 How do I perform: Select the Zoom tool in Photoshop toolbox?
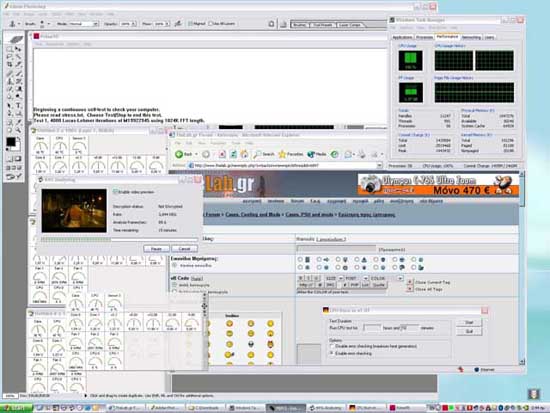tap(18, 130)
